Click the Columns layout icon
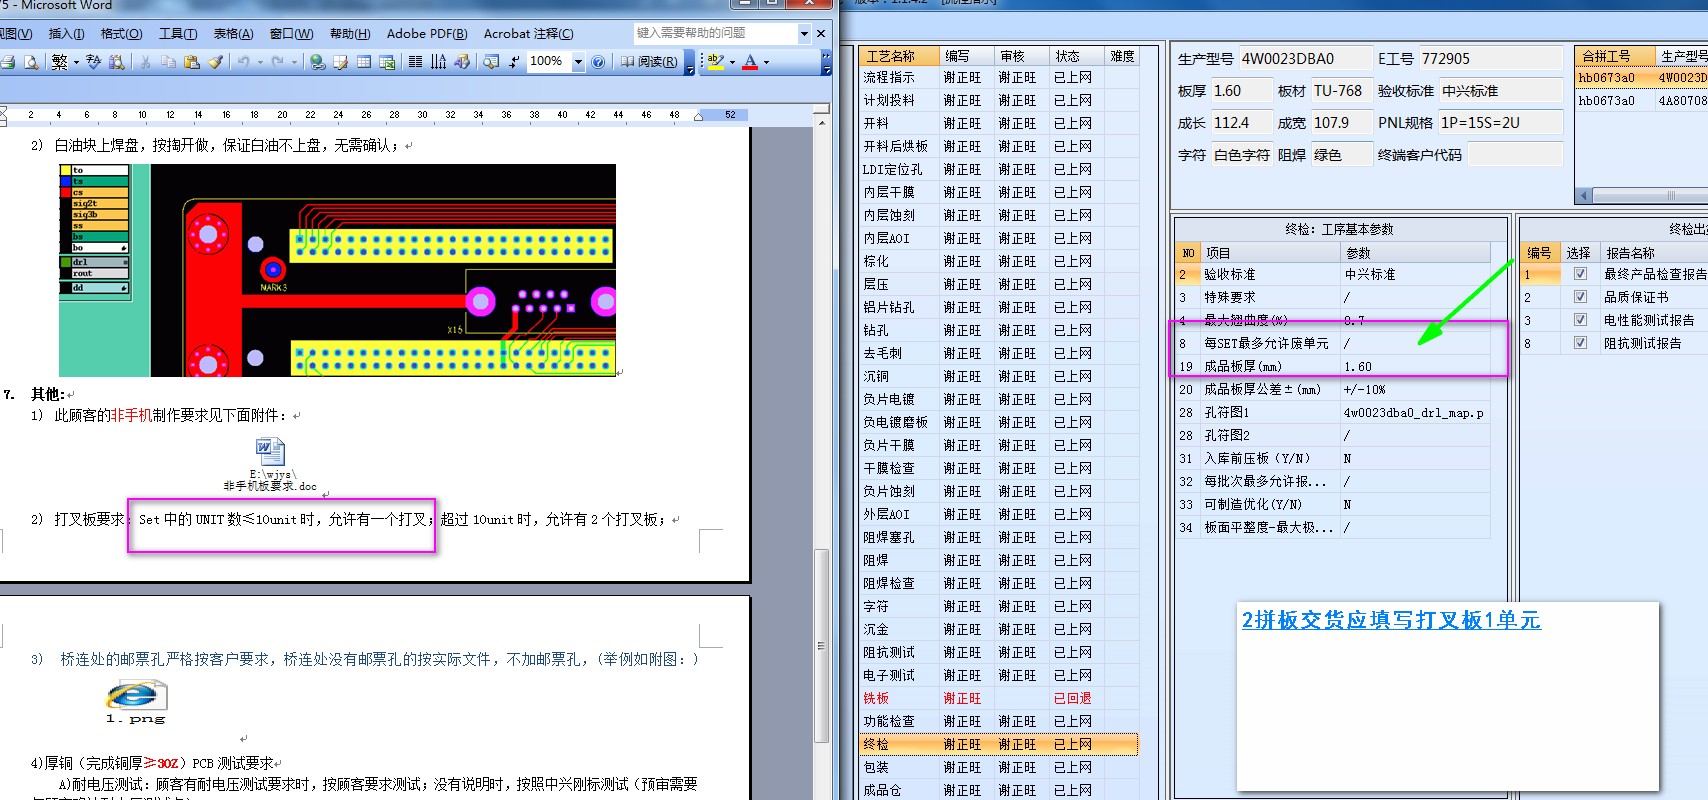Viewport: 1708px width, 800px height. 415,62
